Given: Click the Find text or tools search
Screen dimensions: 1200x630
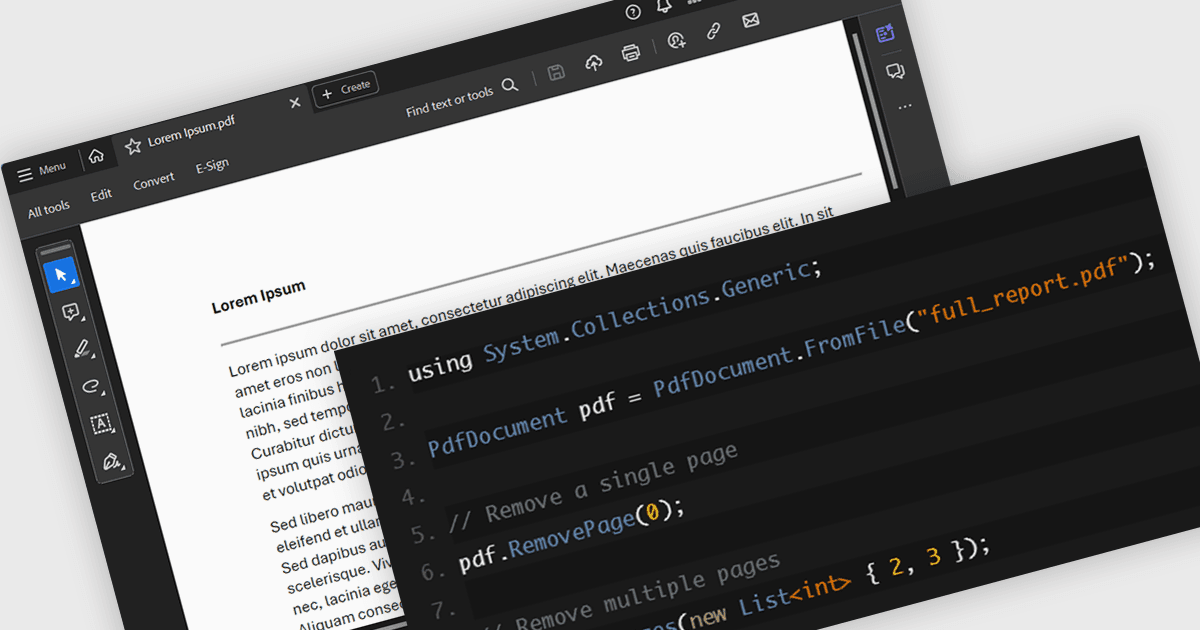Looking at the screenshot, I should coord(449,101).
